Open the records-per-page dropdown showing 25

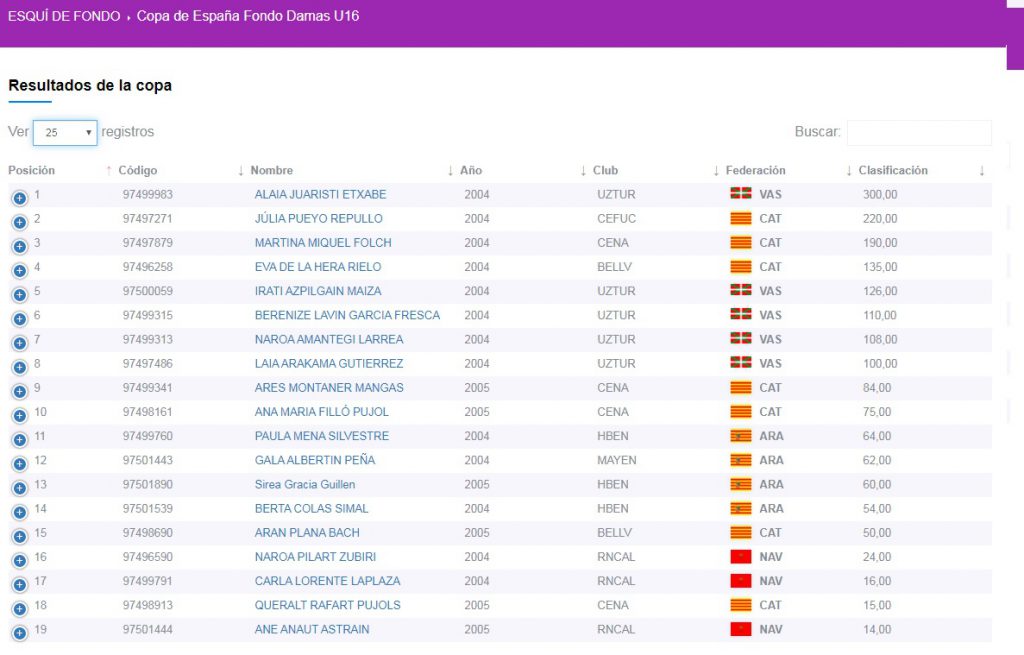click(x=65, y=133)
